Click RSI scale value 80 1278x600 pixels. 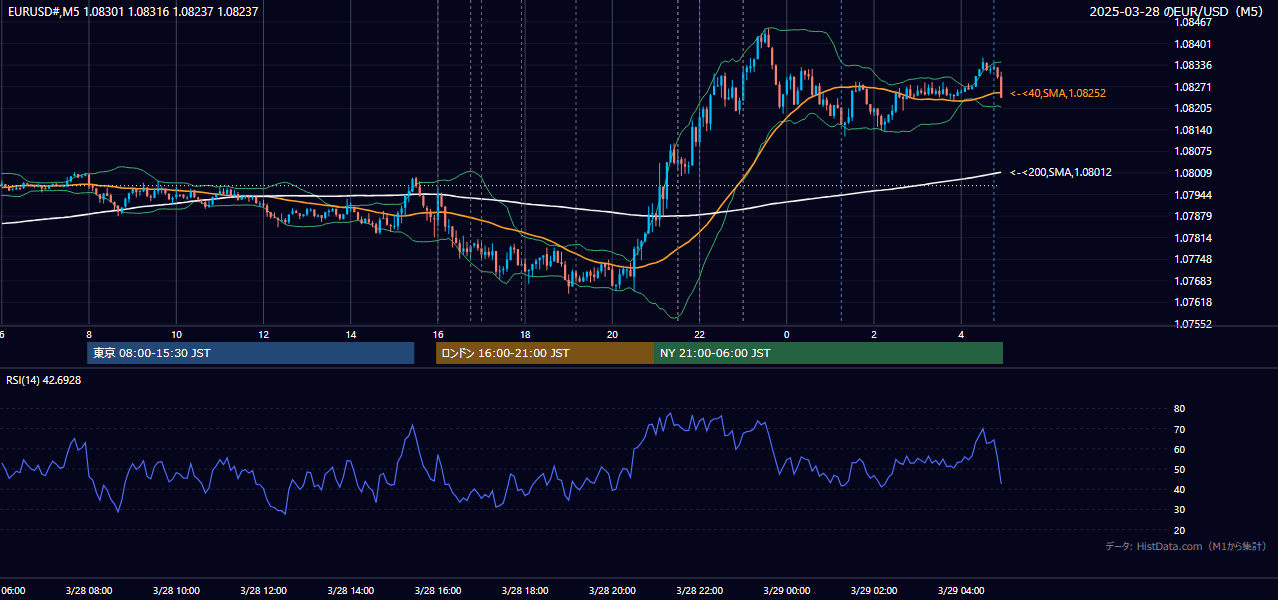pos(1179,409)
